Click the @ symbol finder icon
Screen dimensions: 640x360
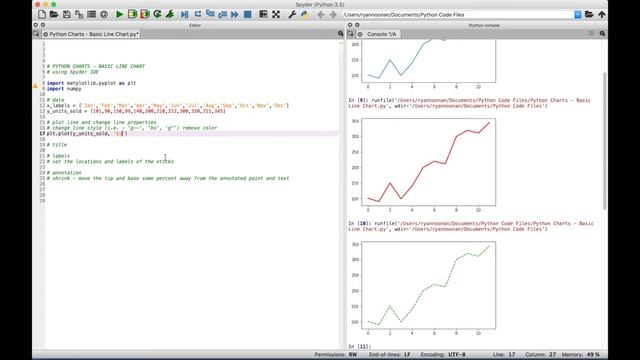(x=104, y=15)
